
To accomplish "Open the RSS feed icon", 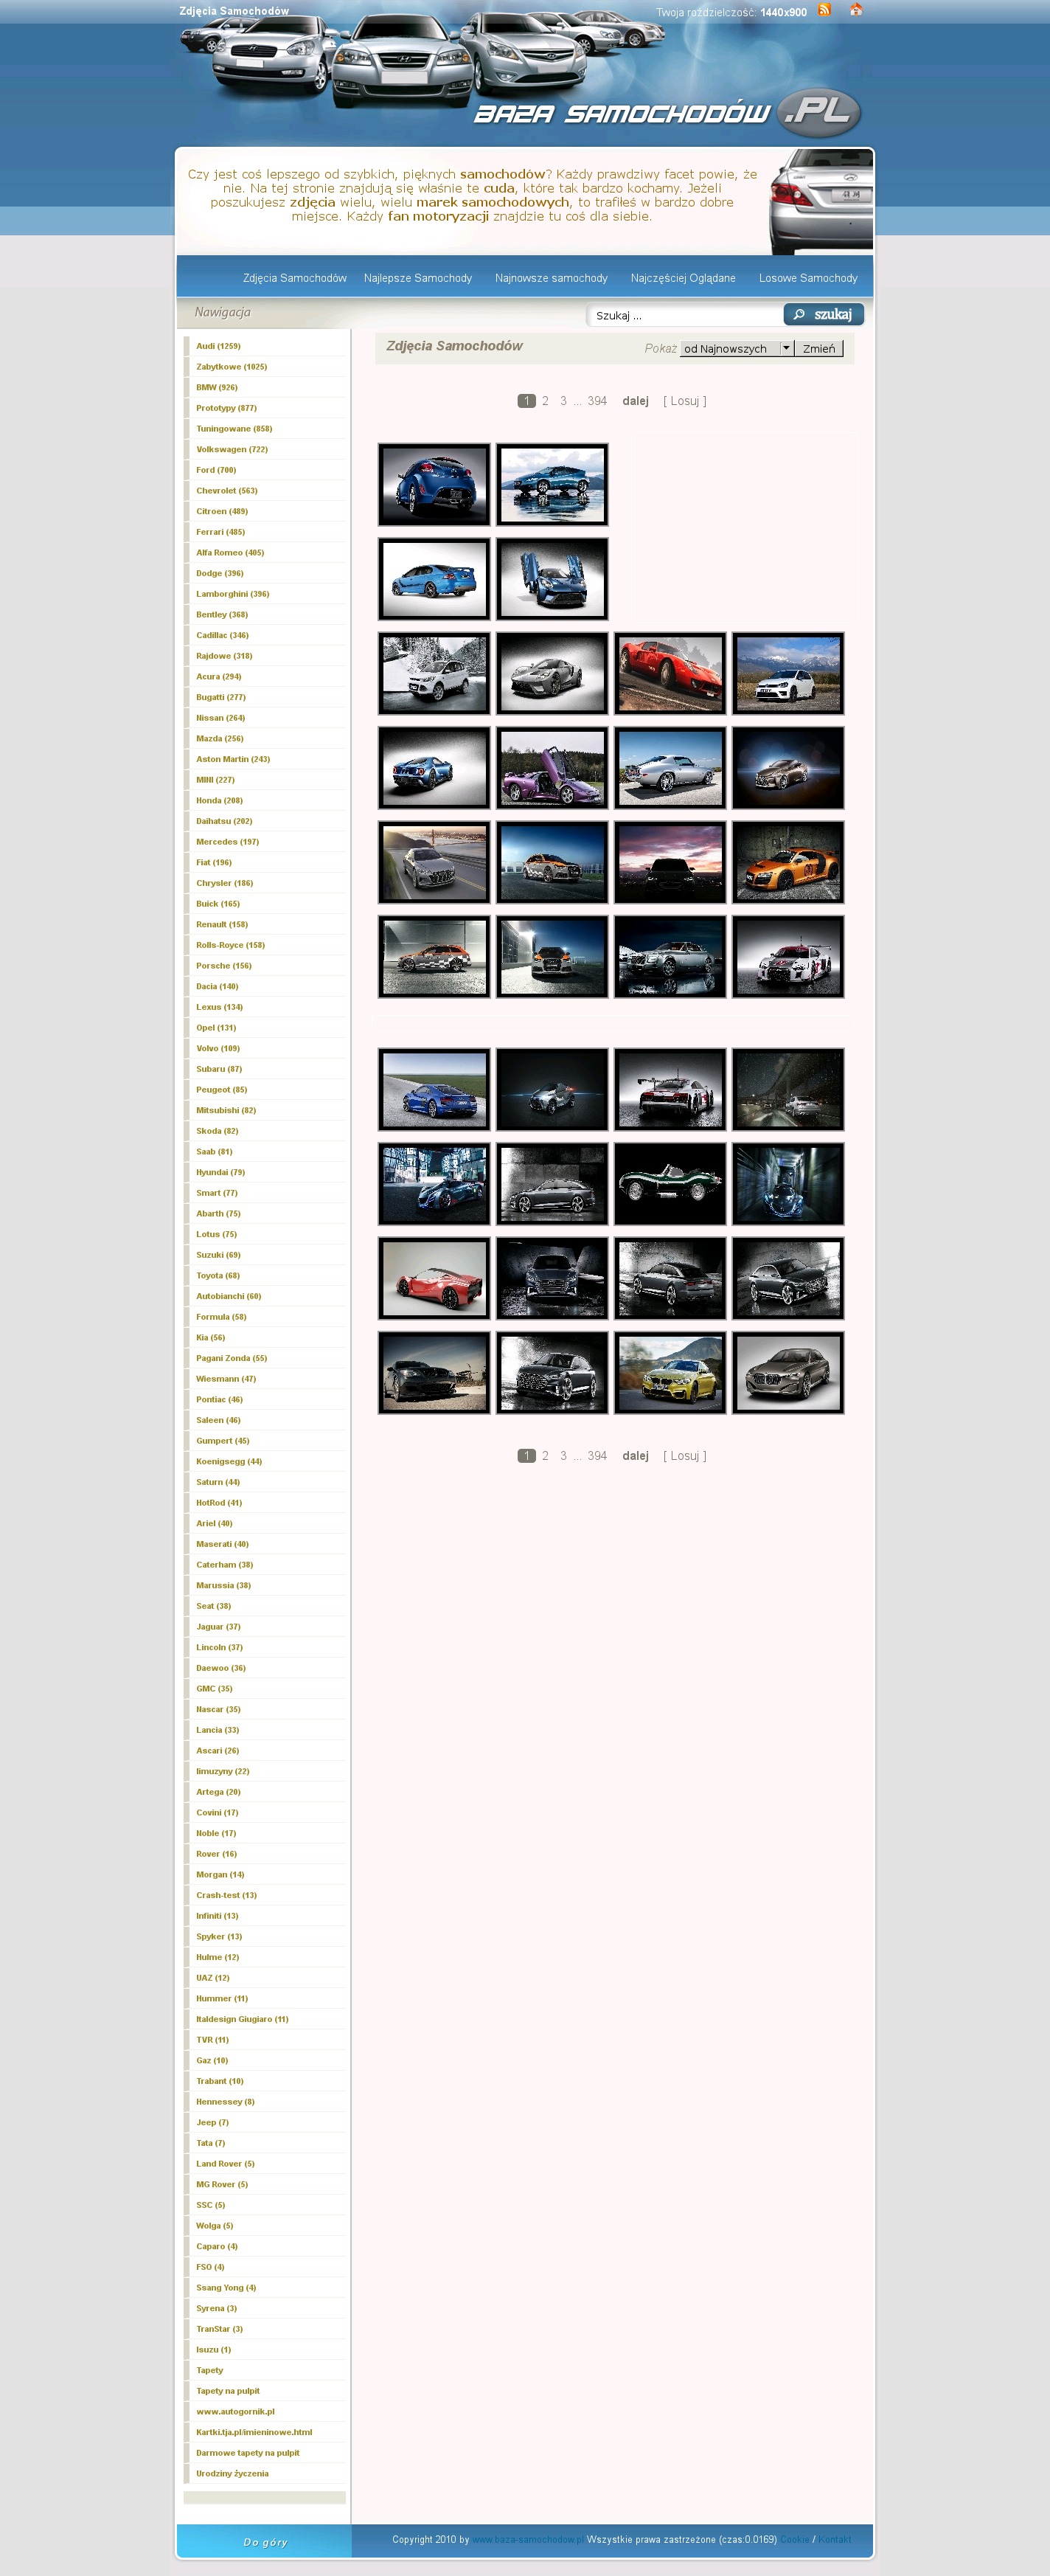I will tap(824, 10).
